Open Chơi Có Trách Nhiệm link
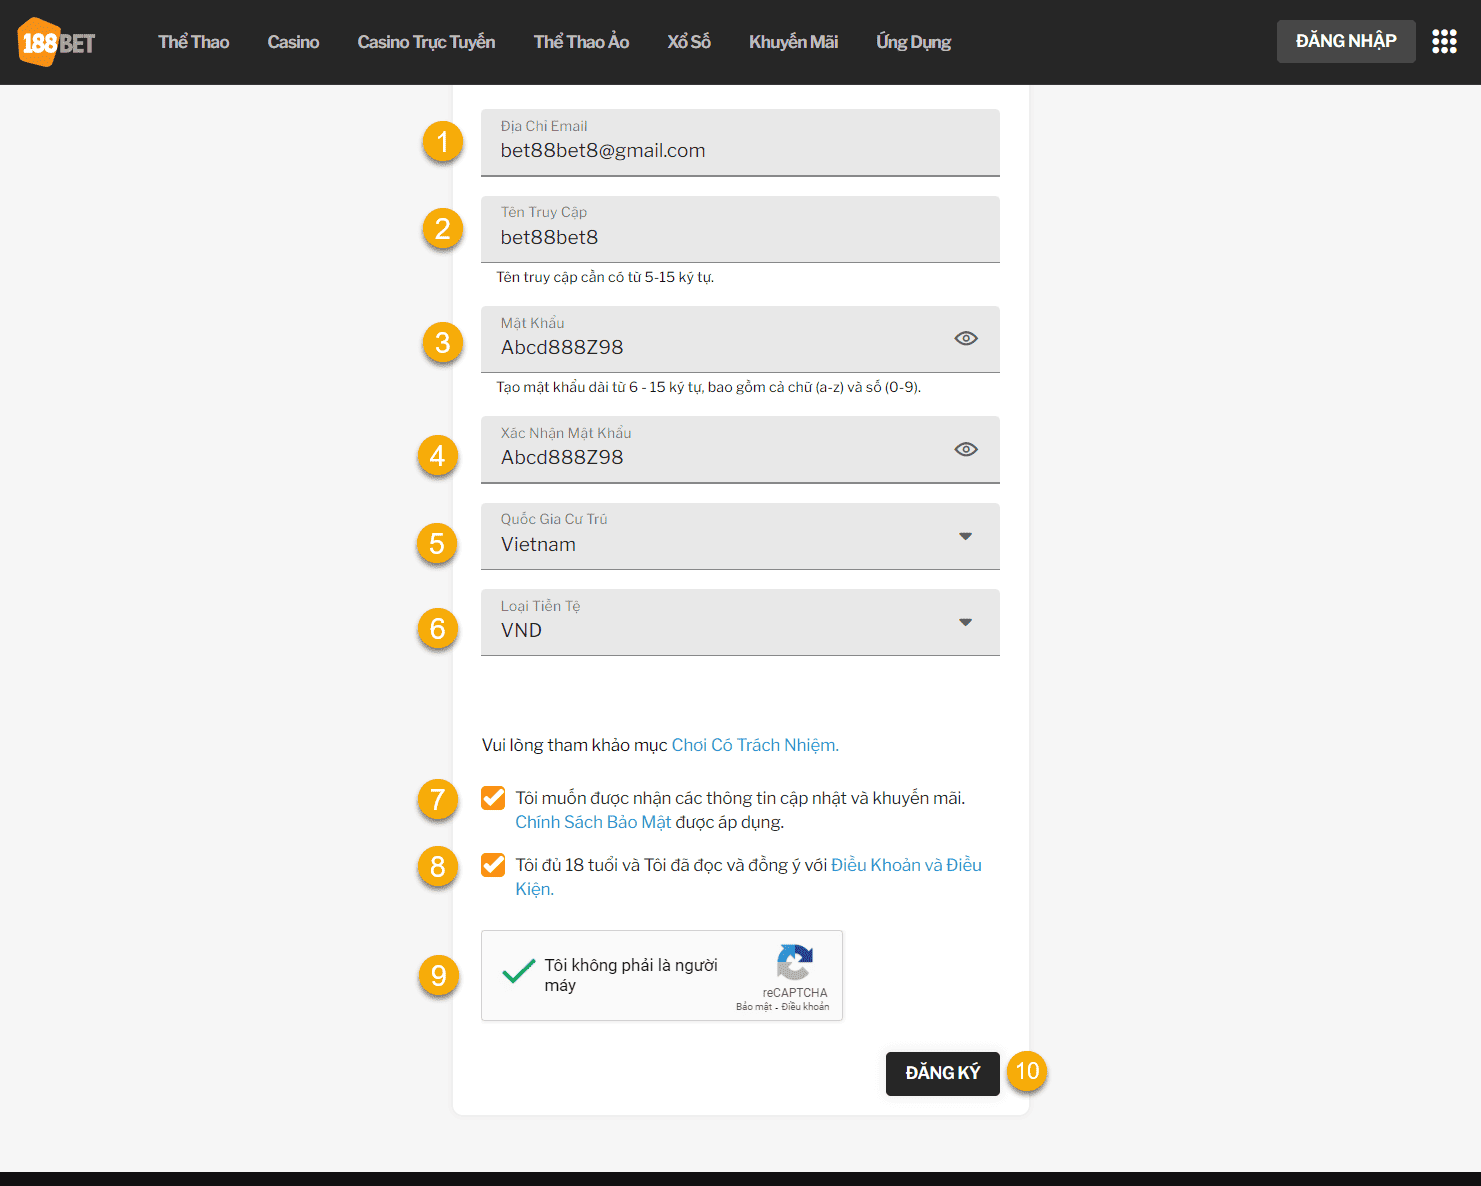The width and height of the screenshot is (1481, 1186). 755,745
